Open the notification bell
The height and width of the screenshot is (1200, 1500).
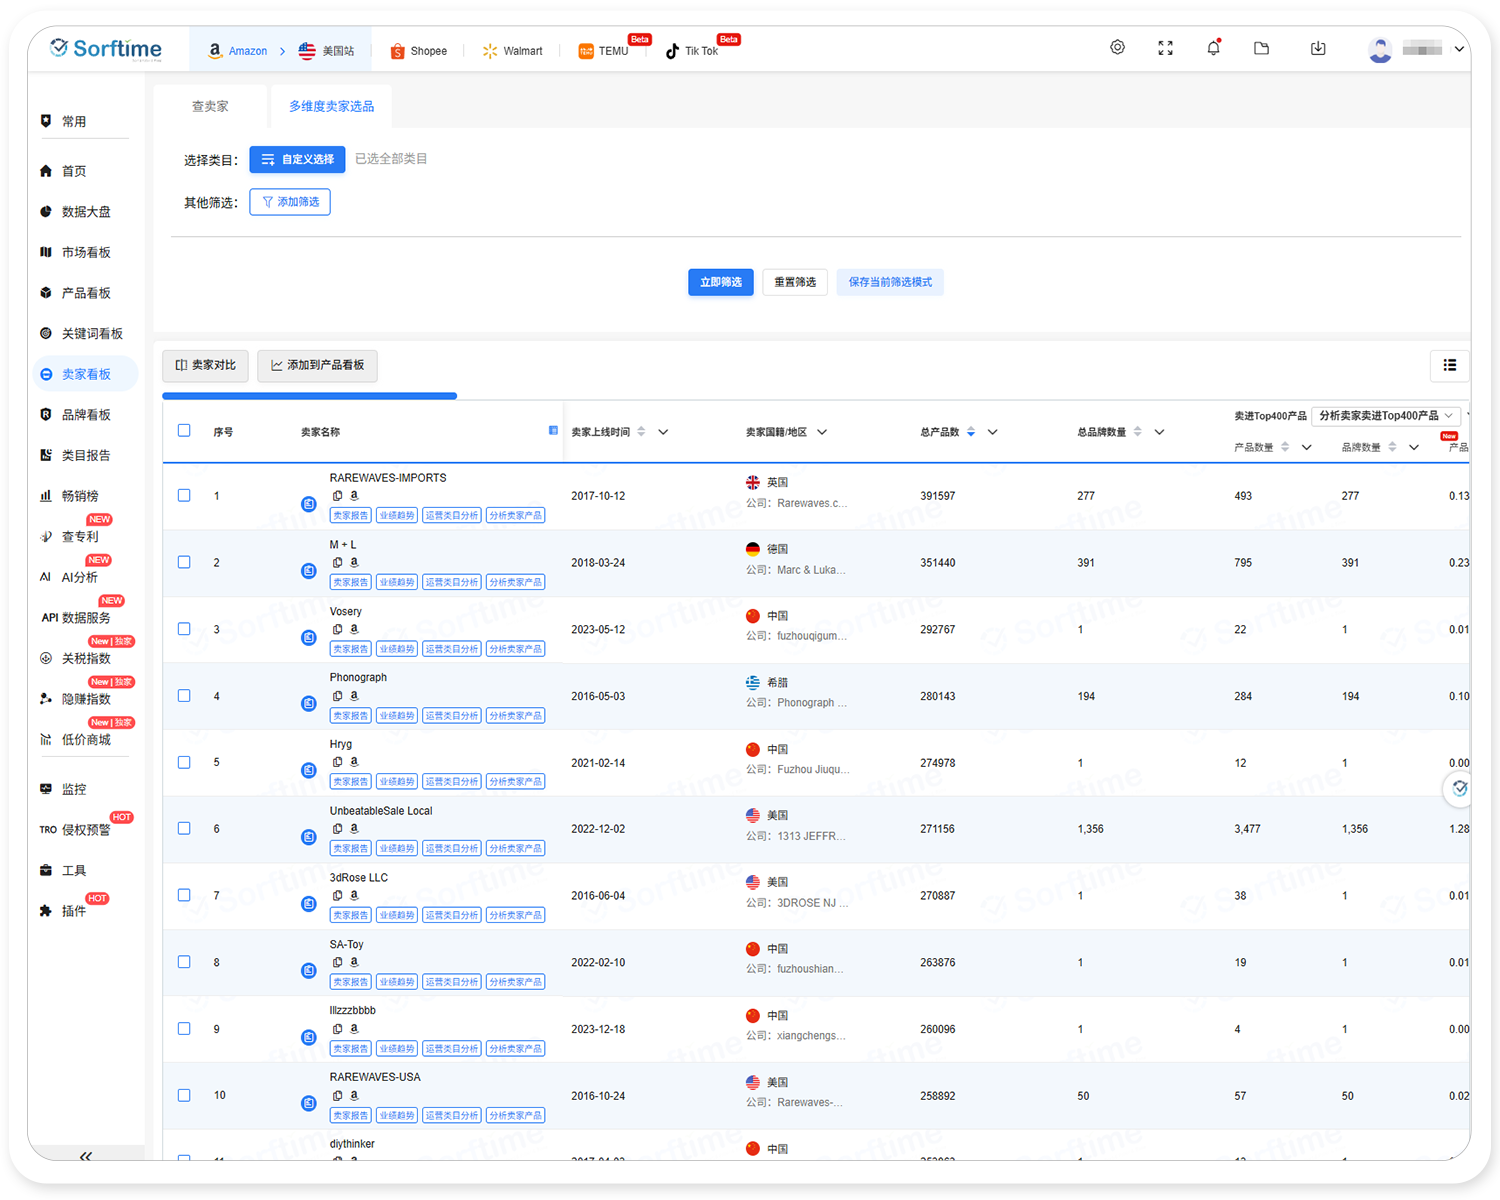[1213, 48]
